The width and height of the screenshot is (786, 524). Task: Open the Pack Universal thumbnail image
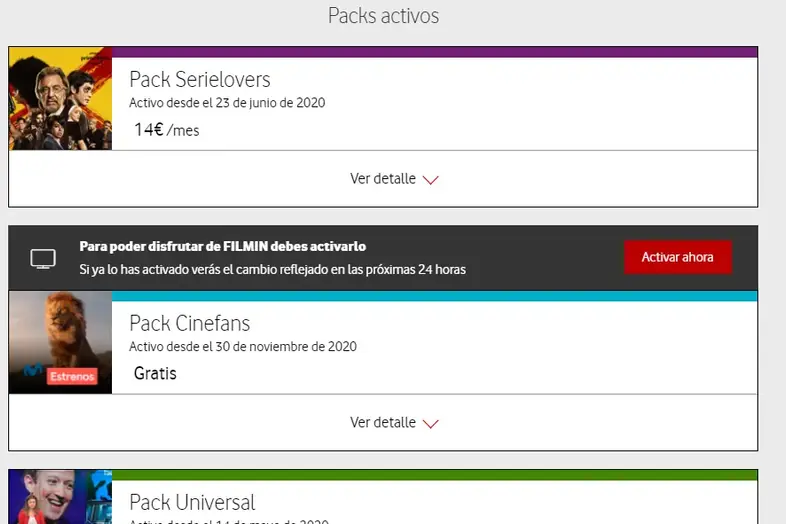point(60,497)
